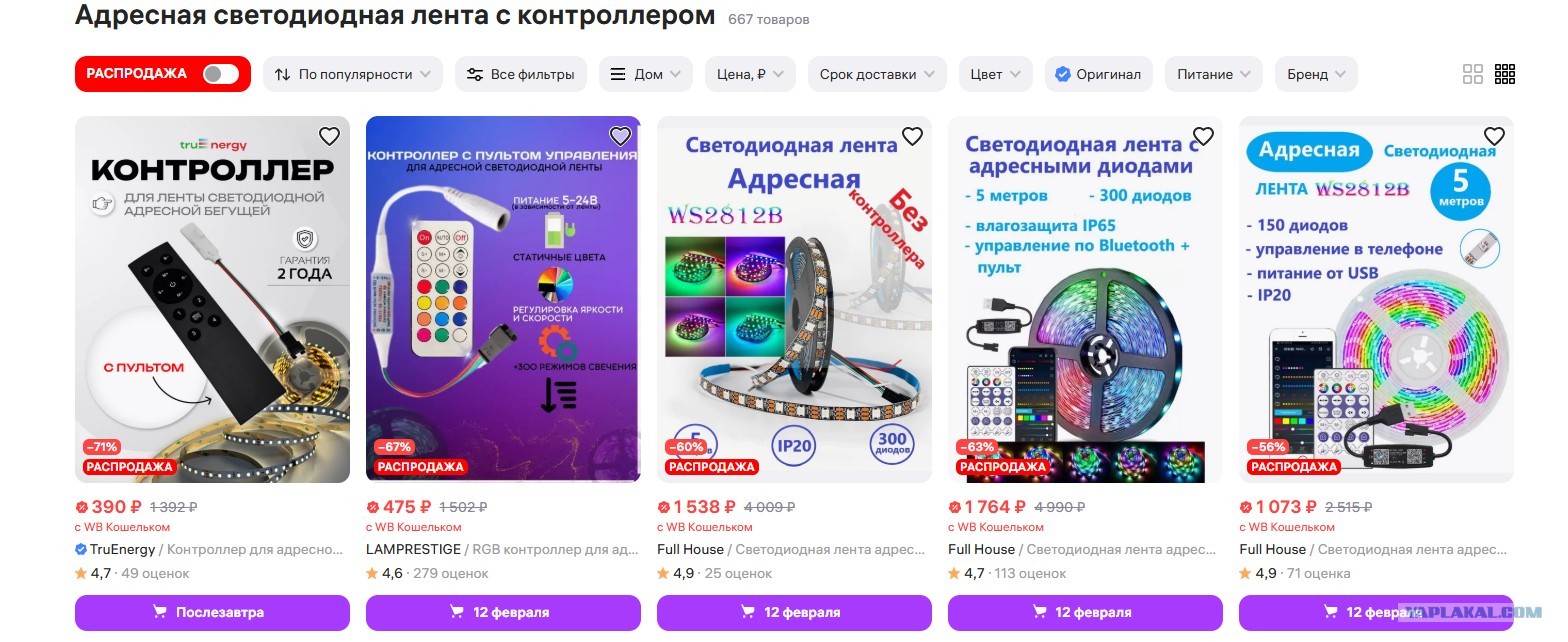1568x642 pixels.
Task: Open the Цена price dropdown
Action: tap(750, 74)
